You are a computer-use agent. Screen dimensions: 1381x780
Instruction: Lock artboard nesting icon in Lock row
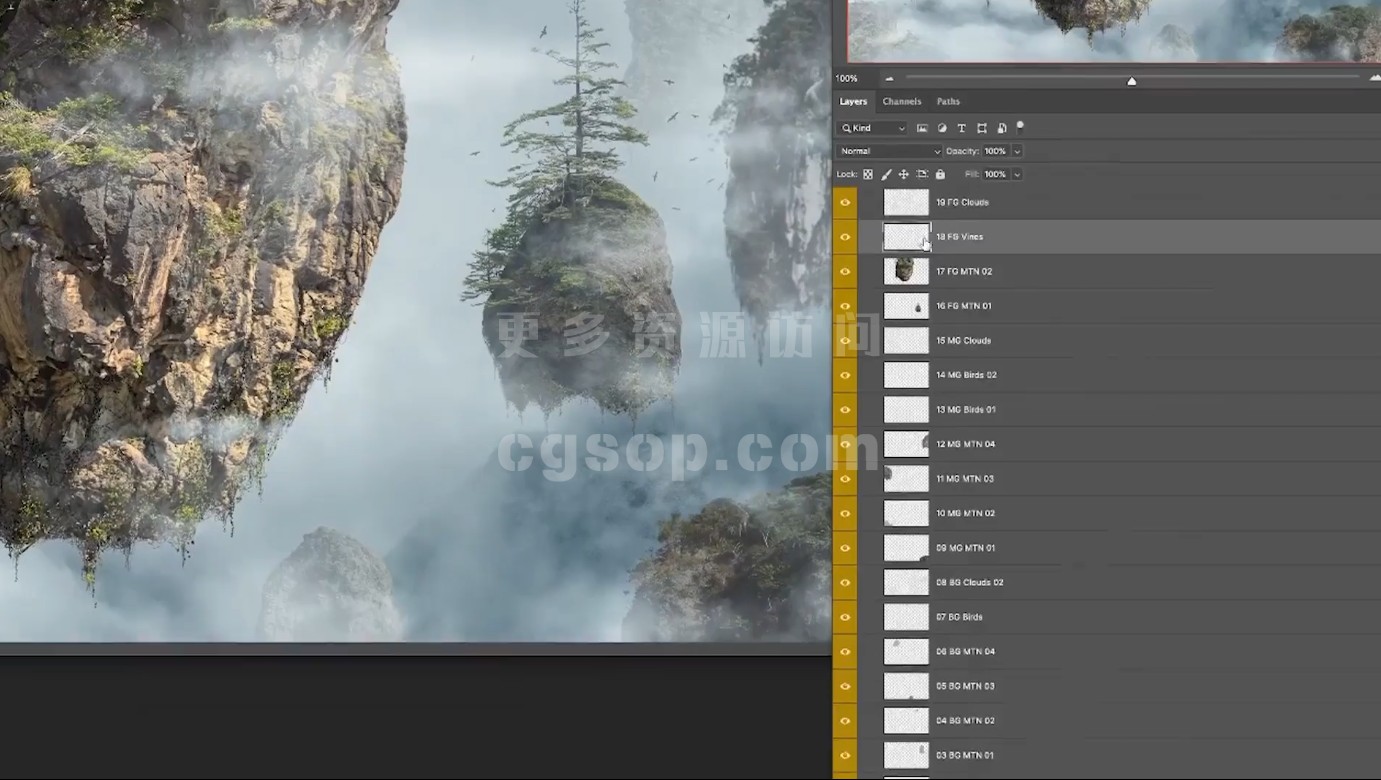[922, 174]
